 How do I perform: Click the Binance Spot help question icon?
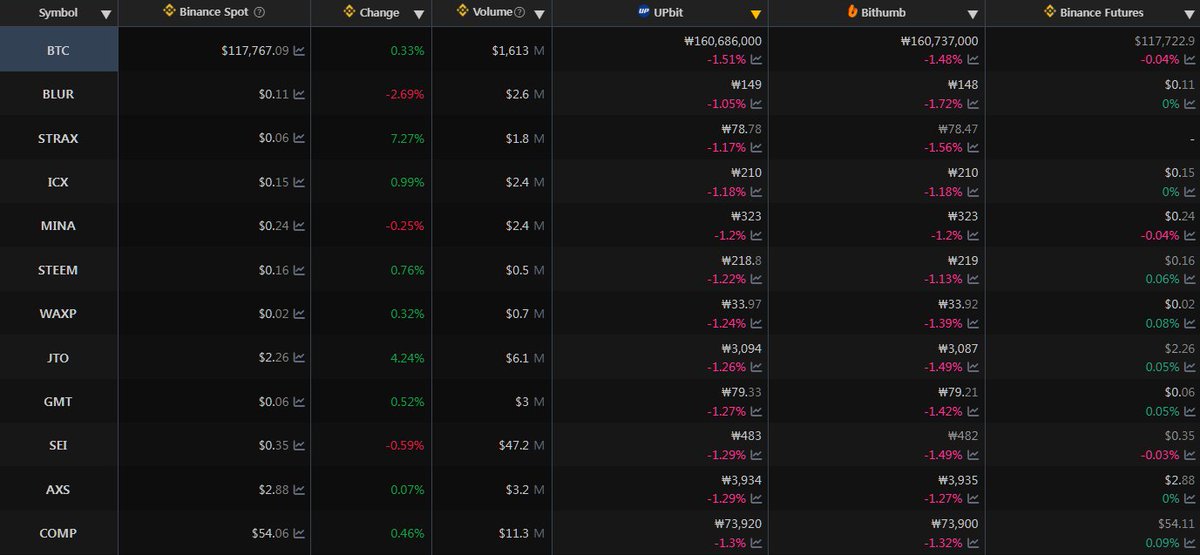(x=260, y=12)
